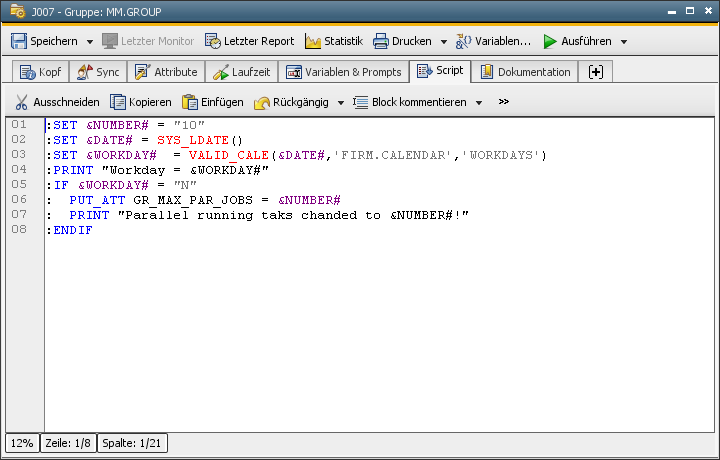The height and width of the screenshot is (460, 720).
Task: Open the Variablen icon
Action: pyautogui.click(x=463, y=41)
